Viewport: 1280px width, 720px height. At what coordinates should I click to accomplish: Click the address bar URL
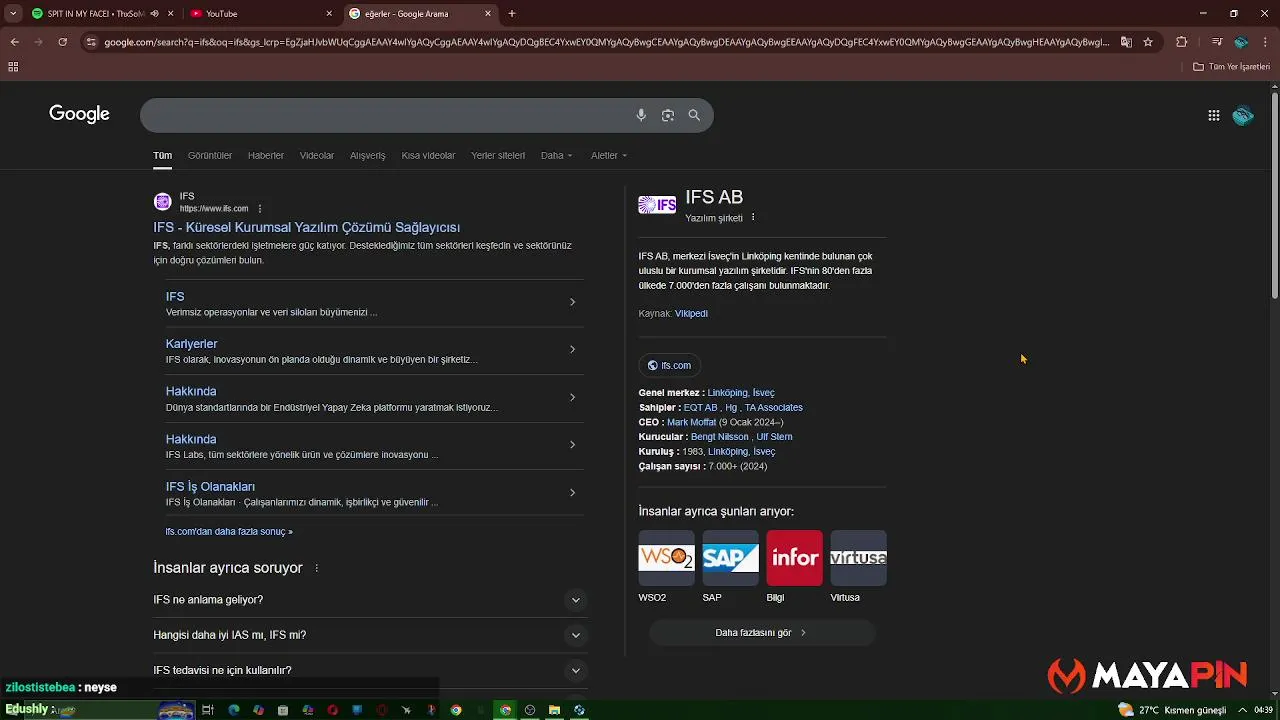(x=606, y=42)
